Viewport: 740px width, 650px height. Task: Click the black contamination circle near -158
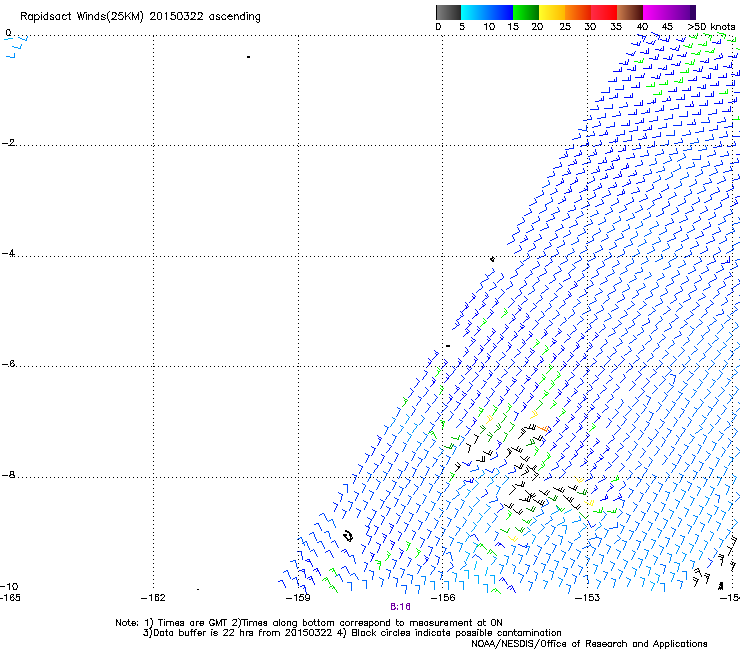pos(348,536)
